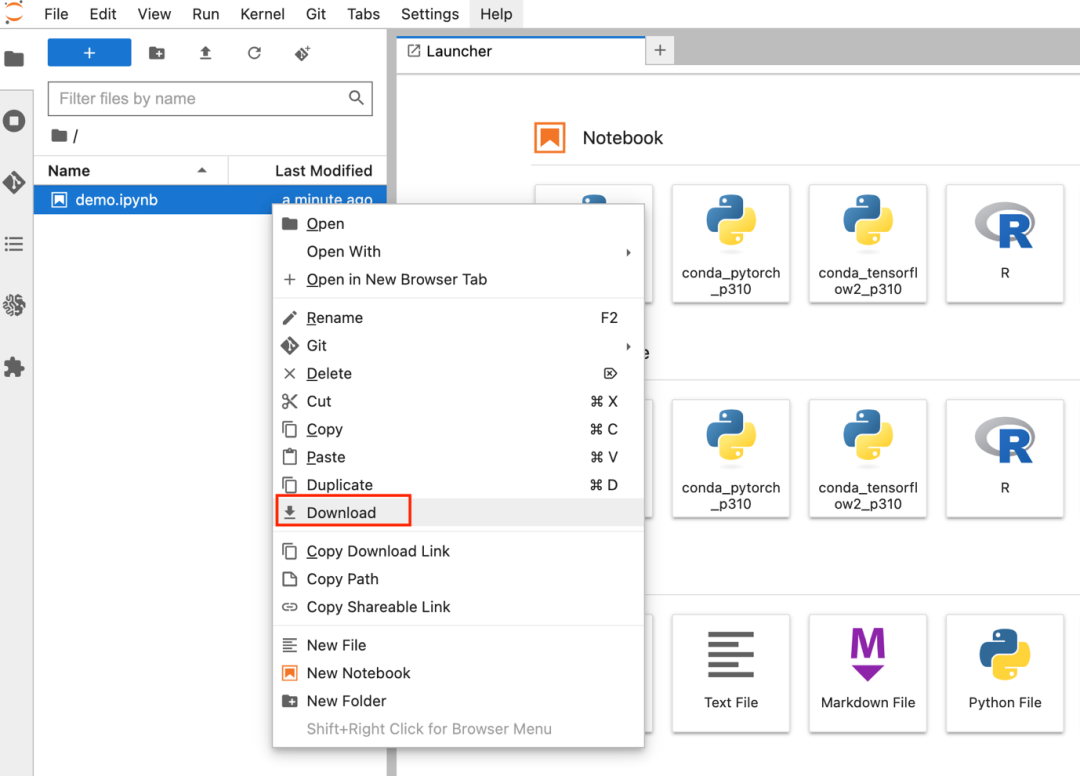Choose Copy in the context menu

[x=459, y=429]
